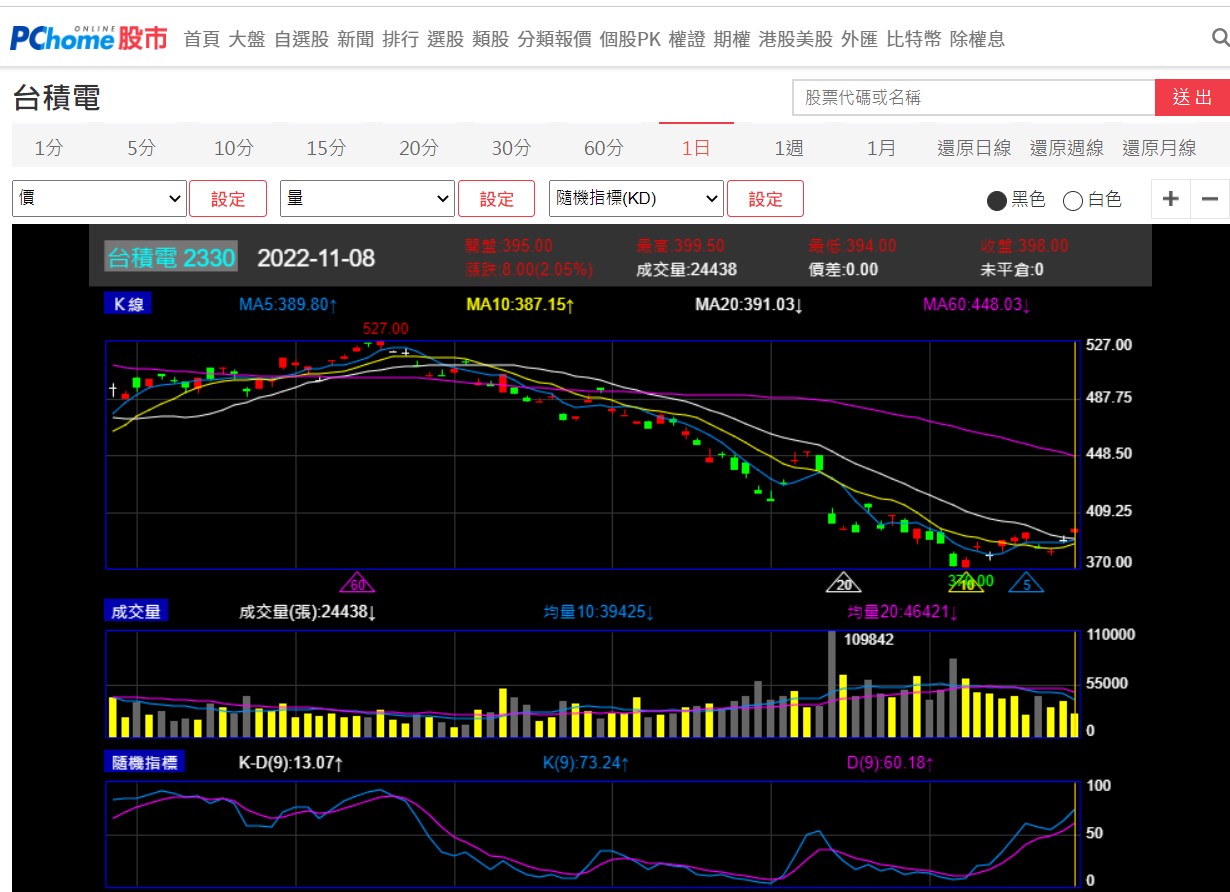This screenshot has width=1230, height=892.
Task: Click the 送出 submit button
Action: point(1192,97)
